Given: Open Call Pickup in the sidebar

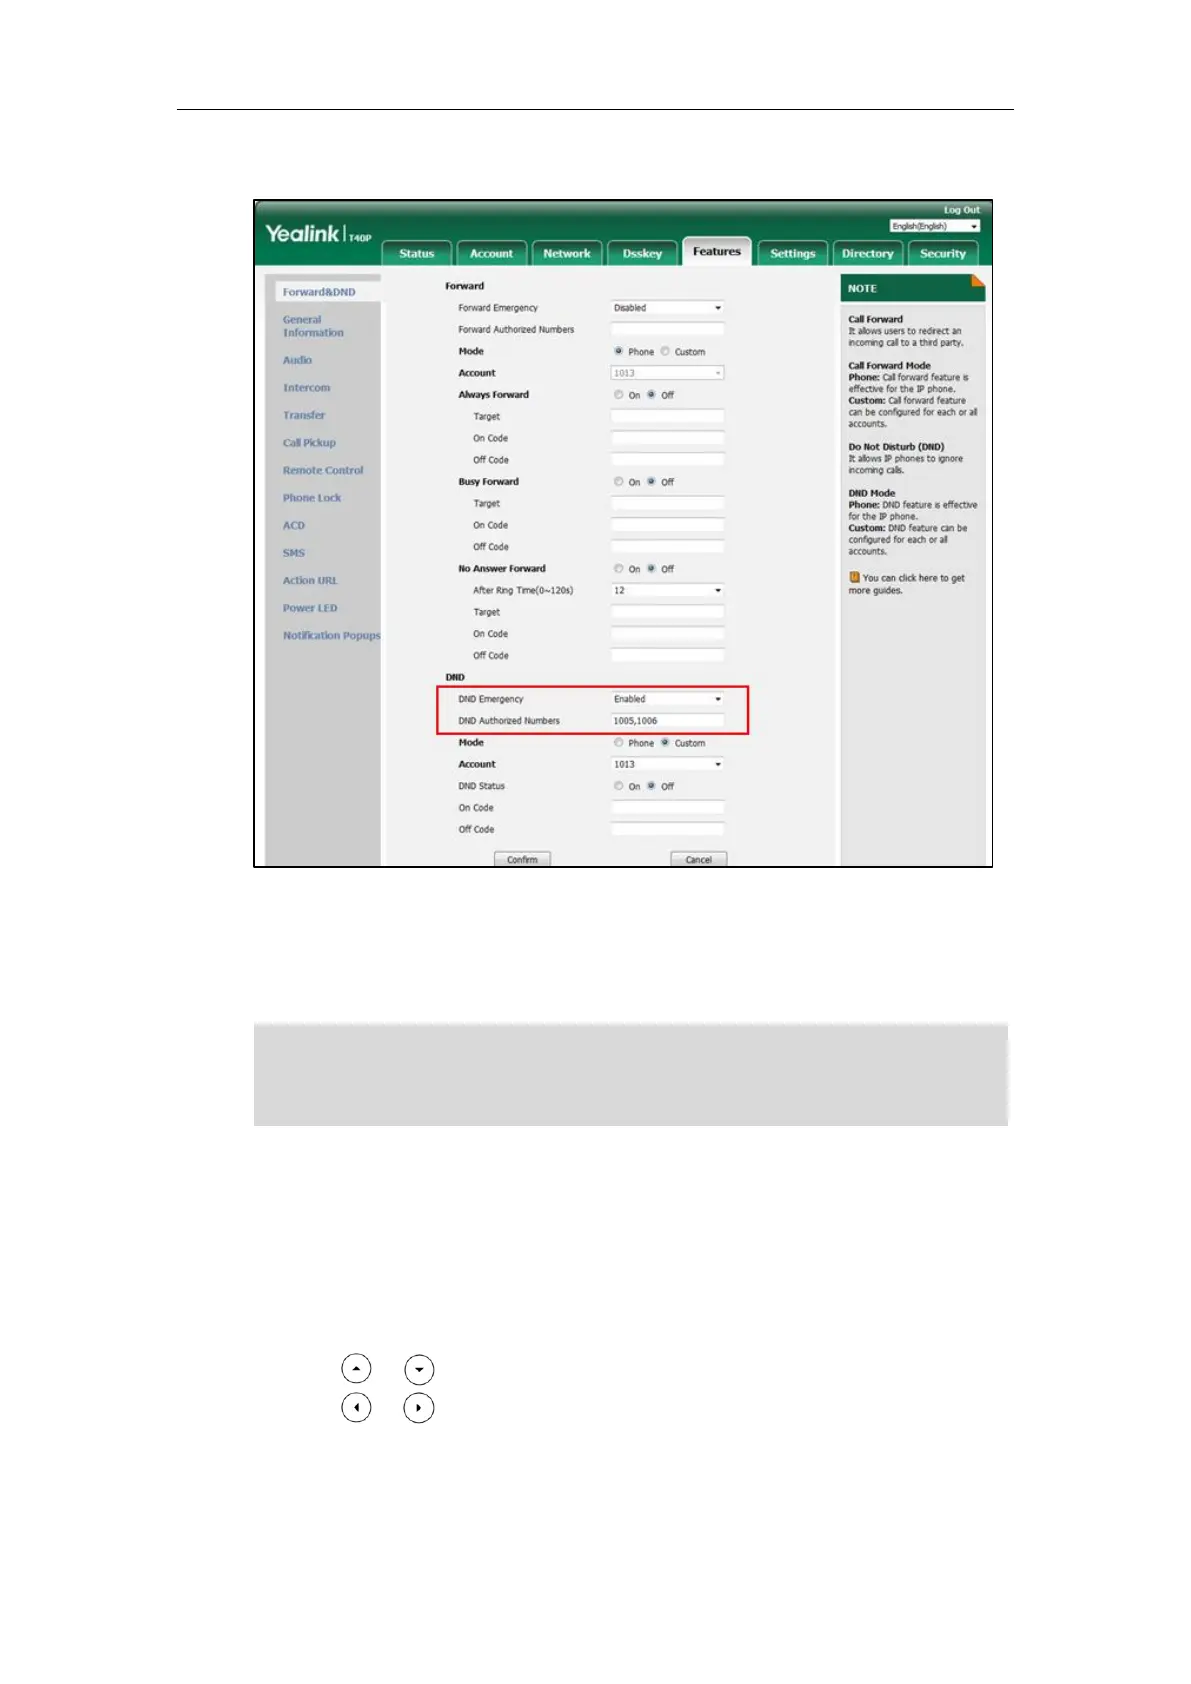Looking at the screenshot, I should click(309, 443).
